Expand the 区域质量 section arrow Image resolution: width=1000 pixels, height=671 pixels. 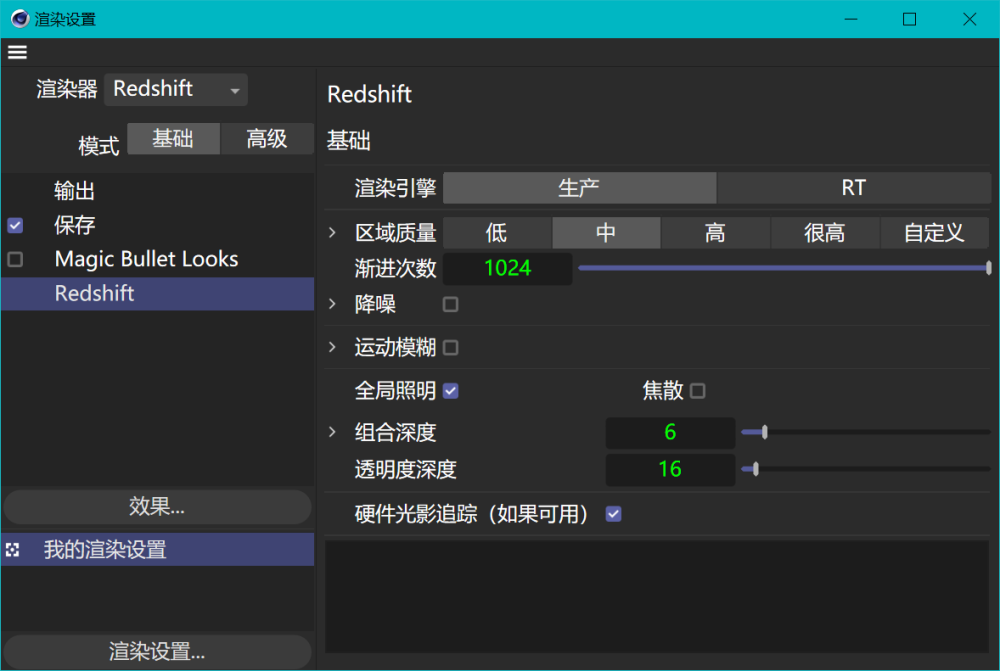click(x=332, y=233)
